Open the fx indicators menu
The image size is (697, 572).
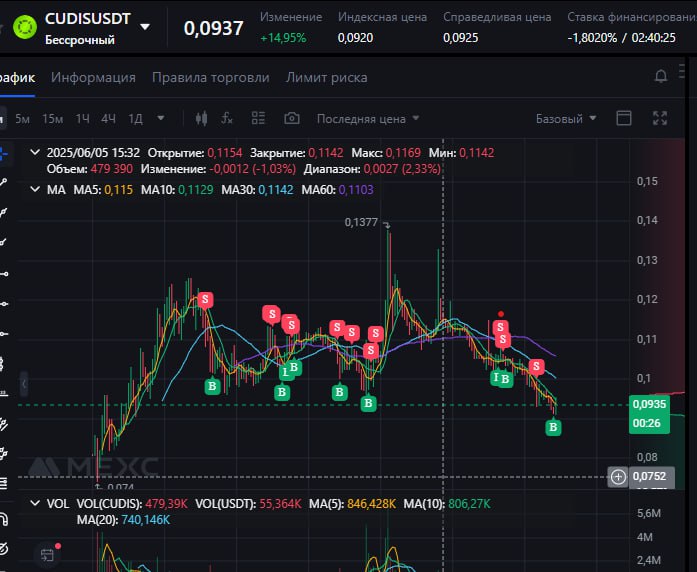point(227,118)
